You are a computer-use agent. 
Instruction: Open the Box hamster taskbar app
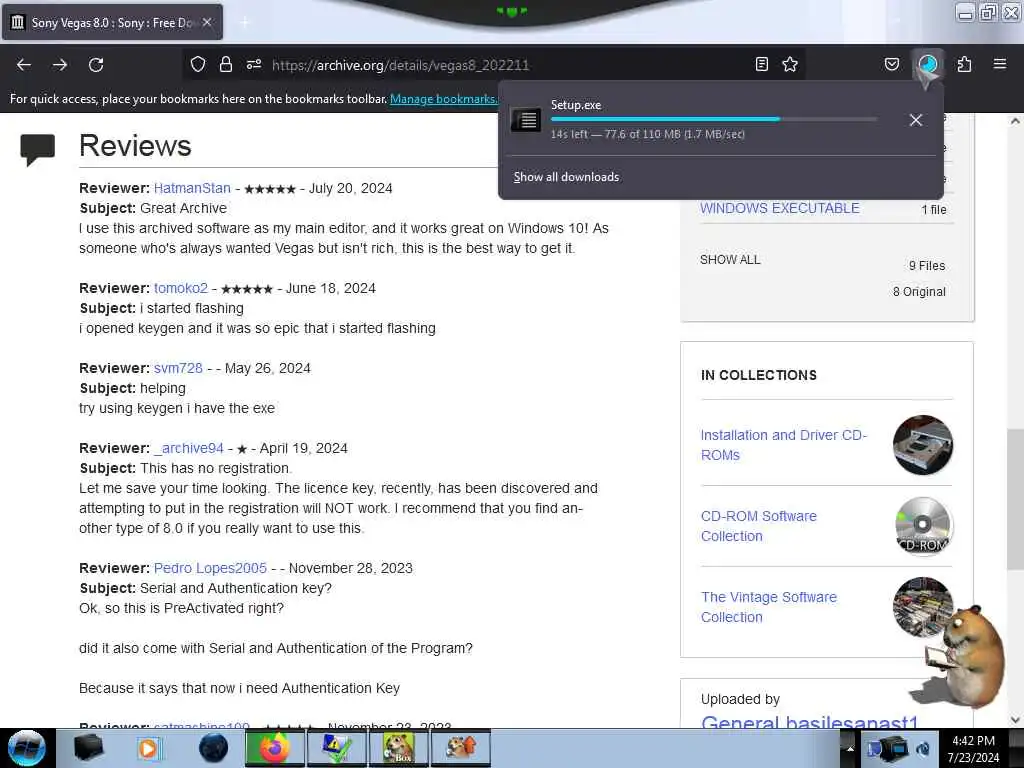pyautogui.click(x=398, y=748)
